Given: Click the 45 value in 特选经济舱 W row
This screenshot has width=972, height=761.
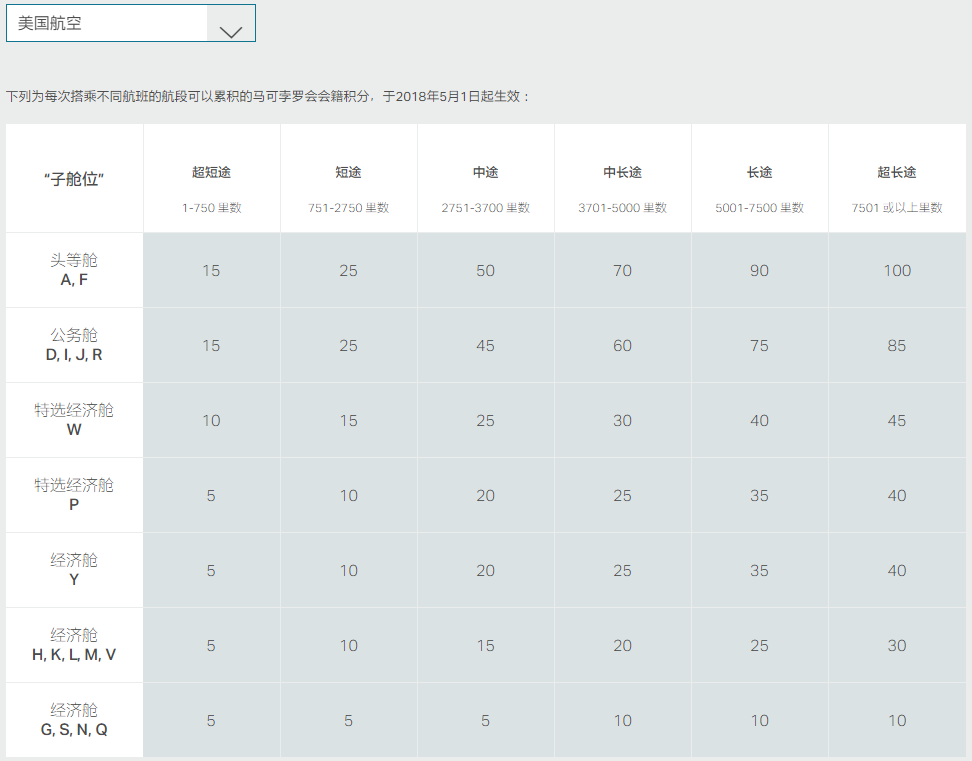Looking at the screenshot, I should (x=897, y=421).
